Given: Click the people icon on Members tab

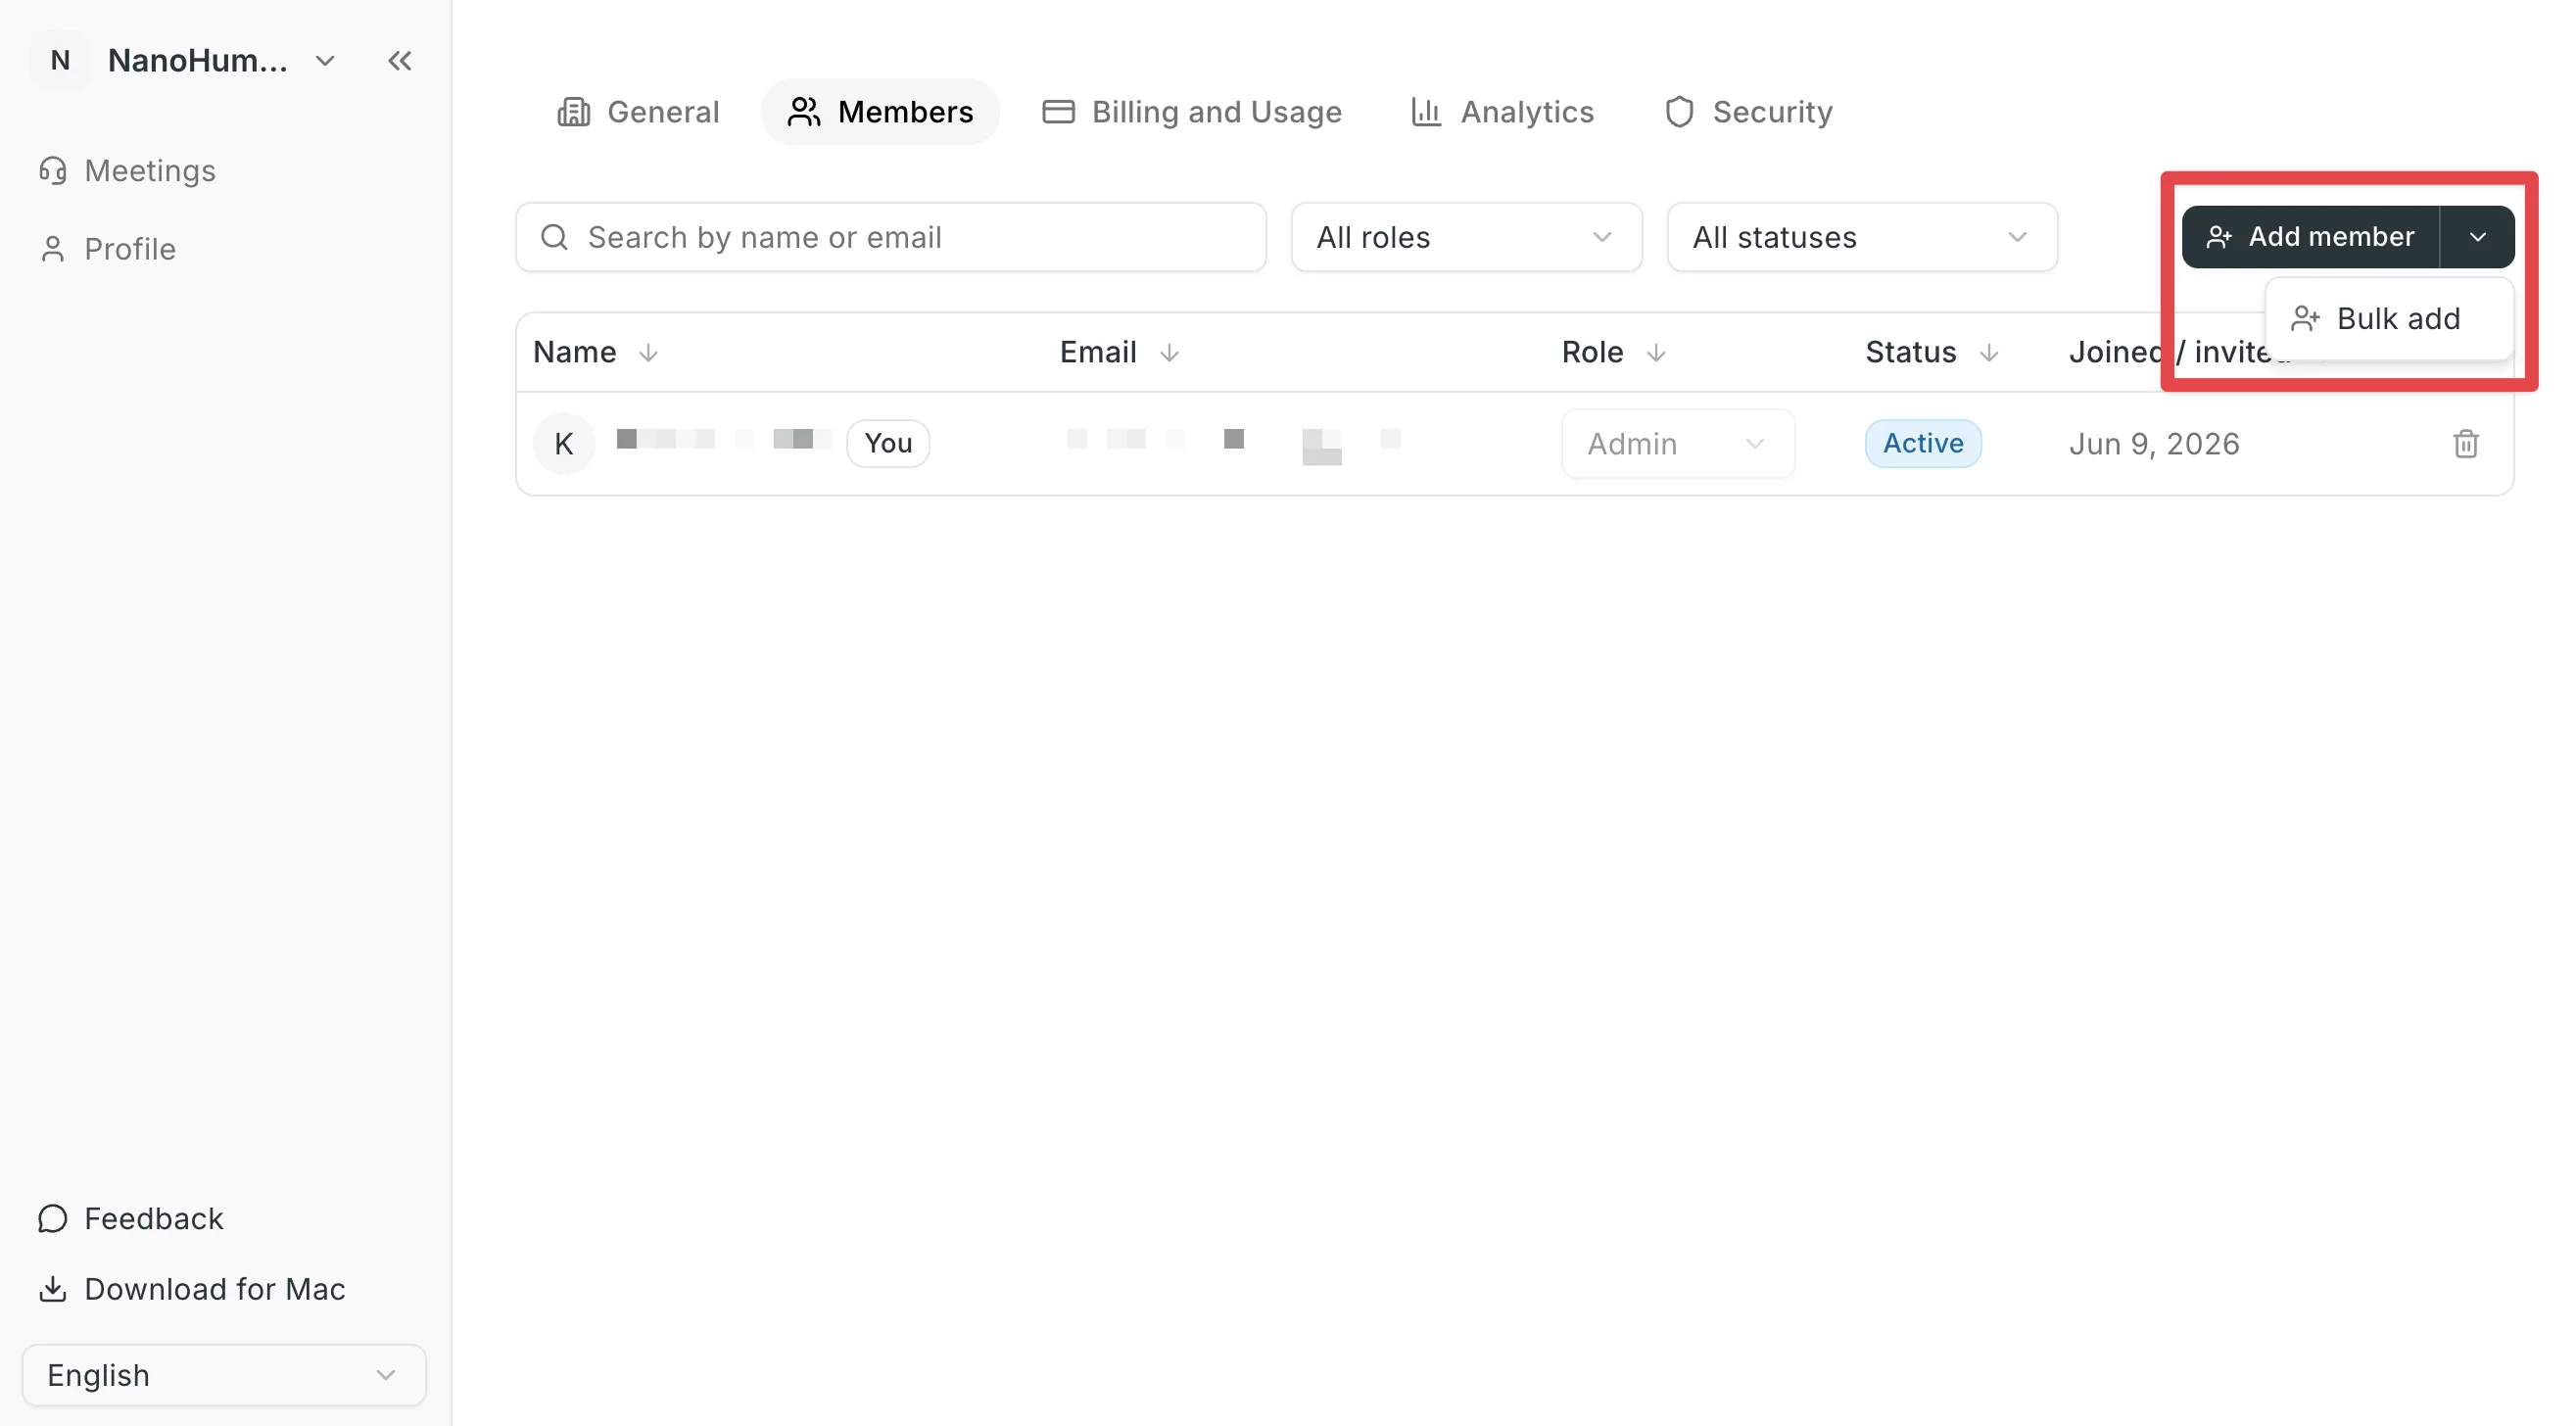Looking at the screenshot, I should point(804,112).
